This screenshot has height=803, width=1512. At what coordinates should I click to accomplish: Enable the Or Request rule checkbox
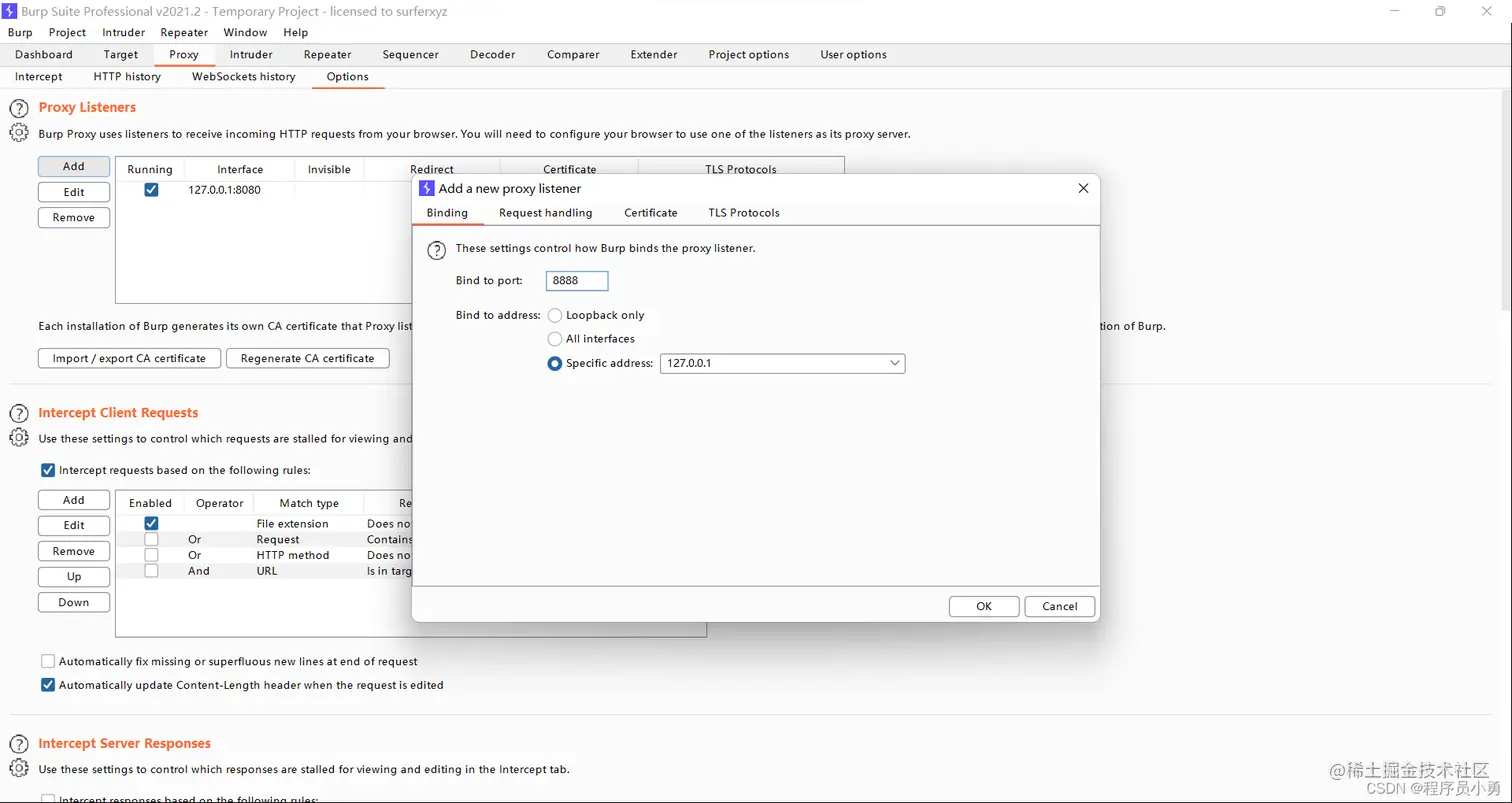tap(151, 539)
